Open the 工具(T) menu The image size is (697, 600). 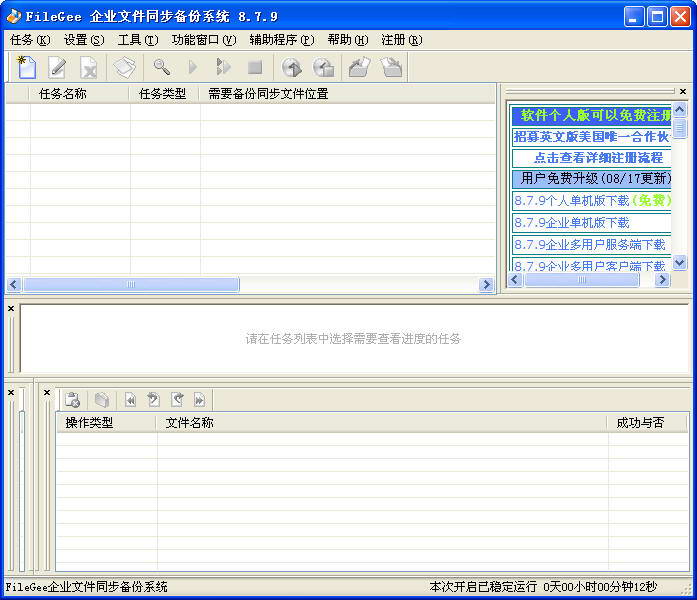[138, 40]
